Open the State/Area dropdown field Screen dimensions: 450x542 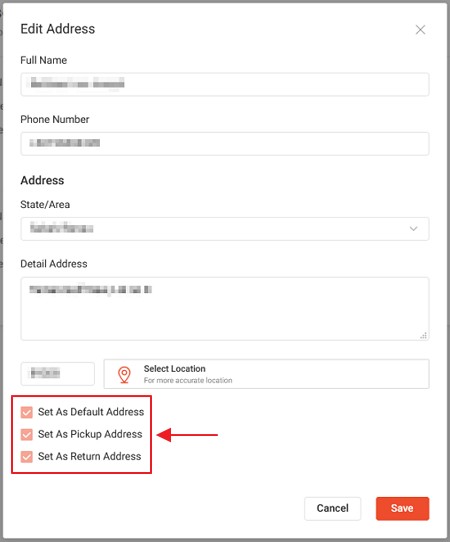point(225,229)
